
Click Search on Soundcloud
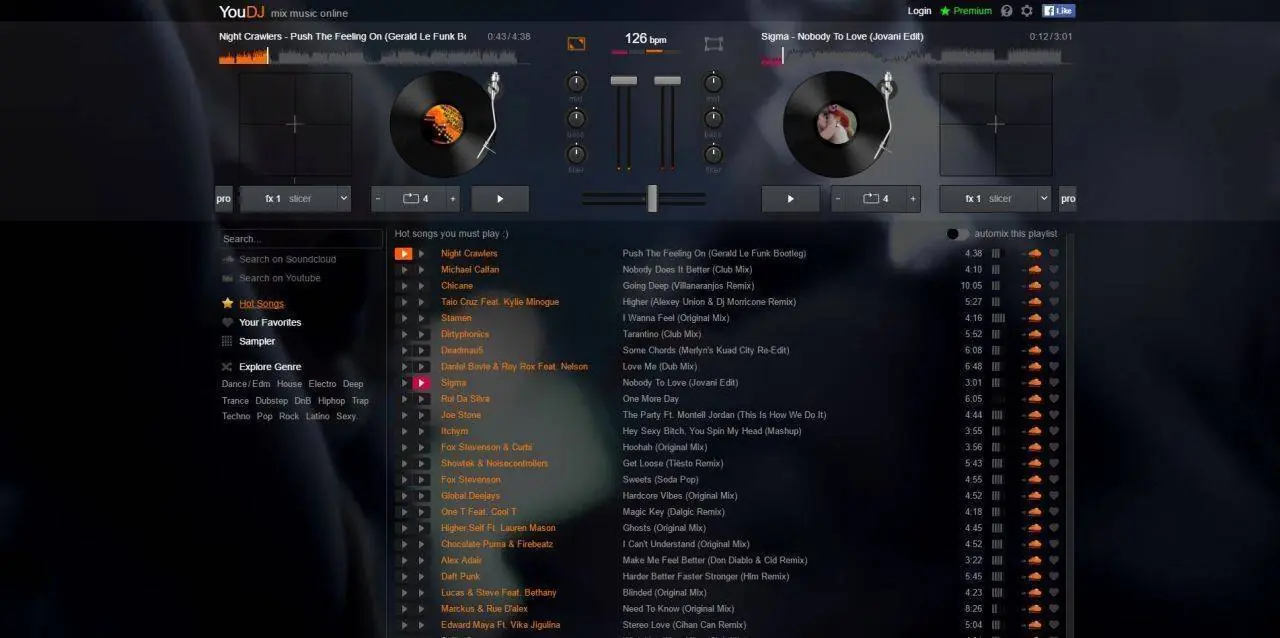click(287, 260)
